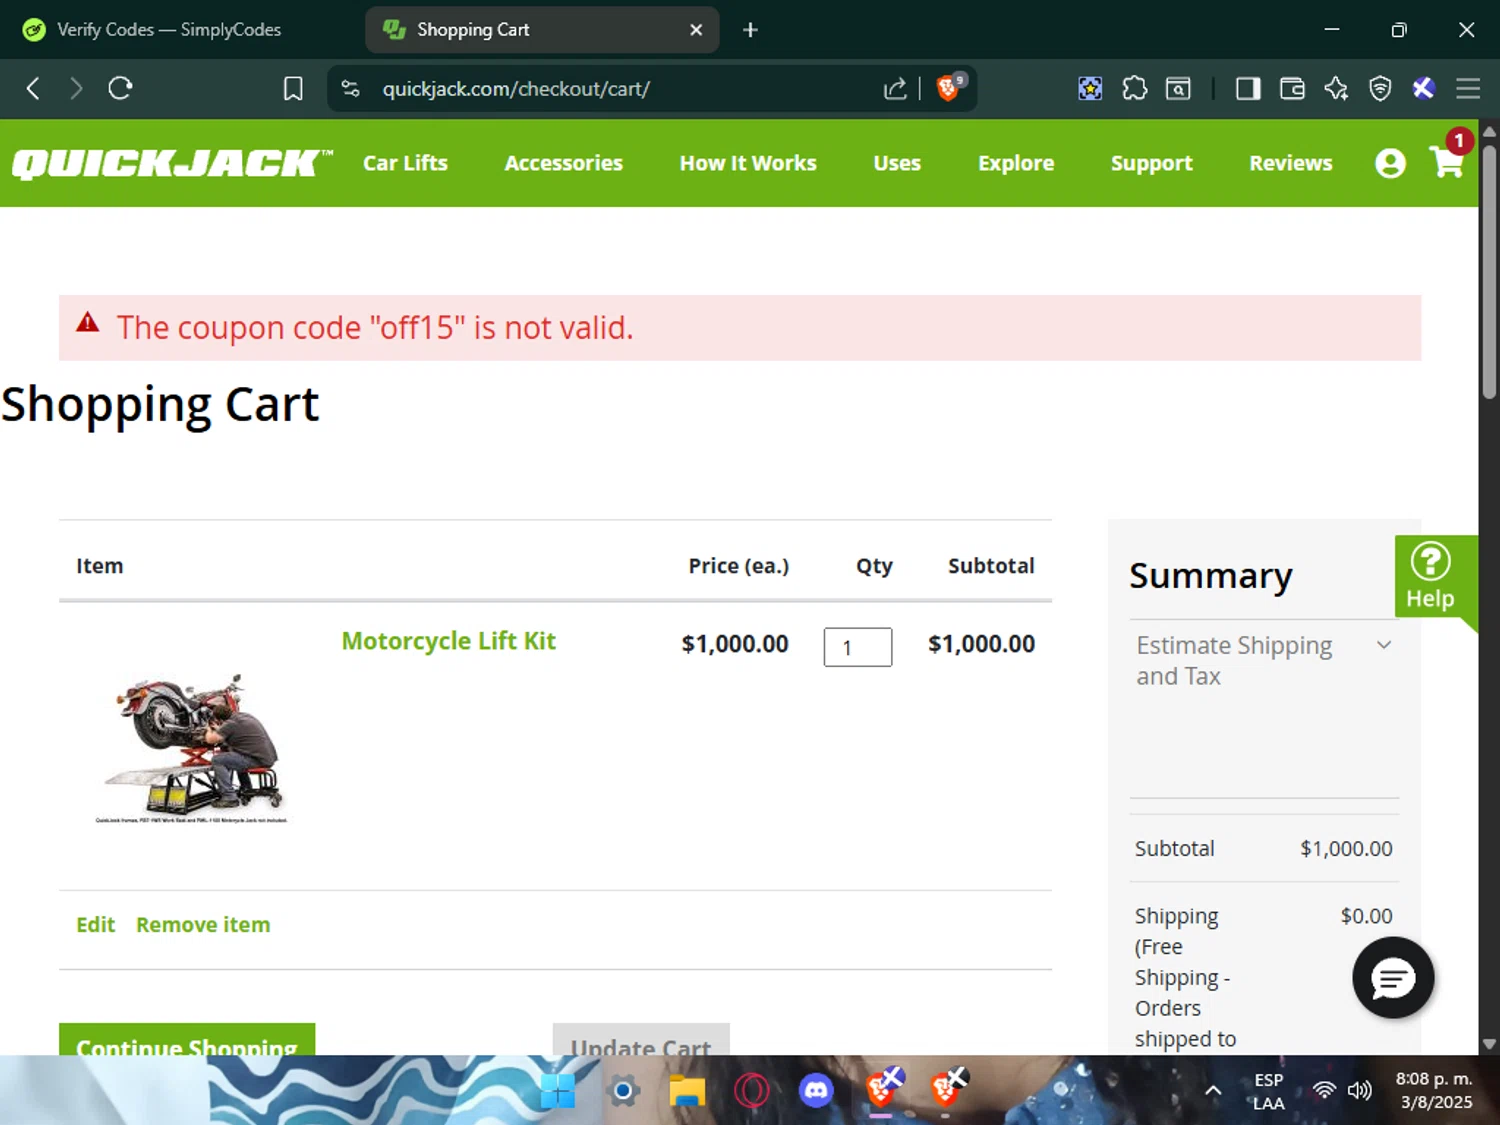1500x1125 pixels.
Task: Click the ESP LAA language indicator
Action: click(x=1268, y=1091)
